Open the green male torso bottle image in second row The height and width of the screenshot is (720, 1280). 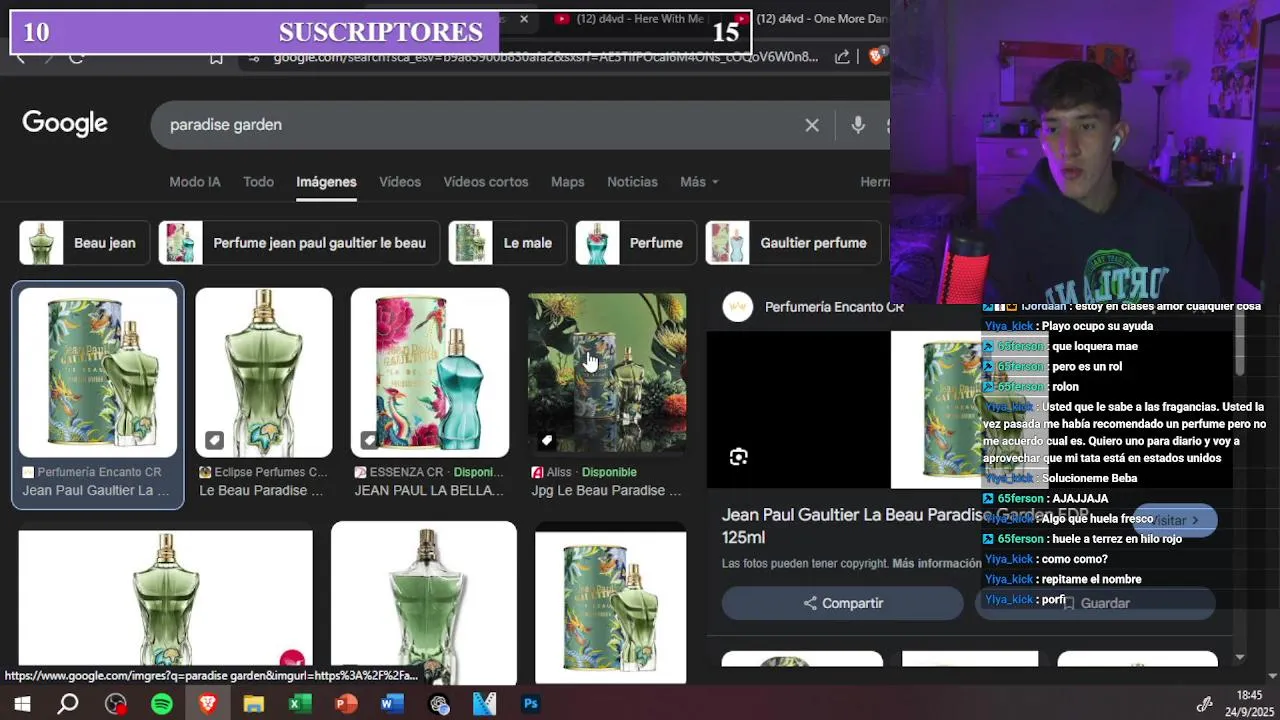tap(424, 603)
